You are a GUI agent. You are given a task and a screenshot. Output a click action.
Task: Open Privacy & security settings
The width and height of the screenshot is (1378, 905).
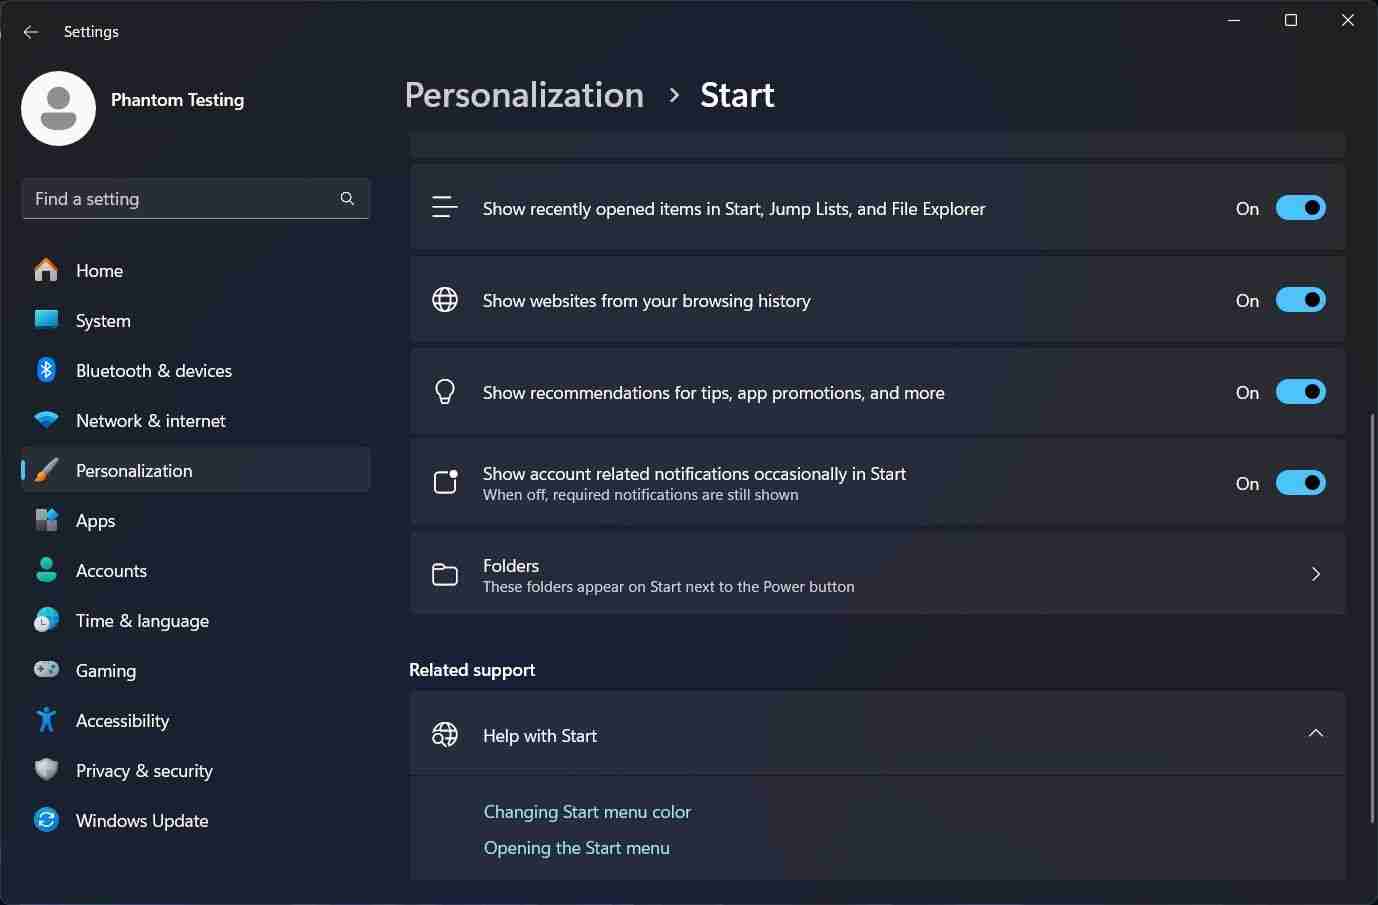coord(144,770)
